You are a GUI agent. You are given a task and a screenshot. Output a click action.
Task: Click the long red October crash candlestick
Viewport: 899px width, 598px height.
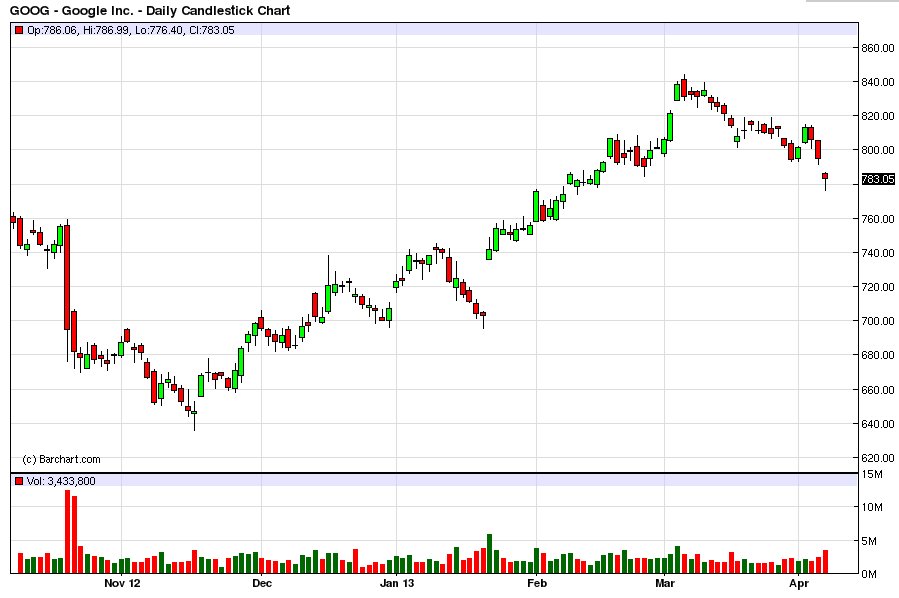[67, 277]
